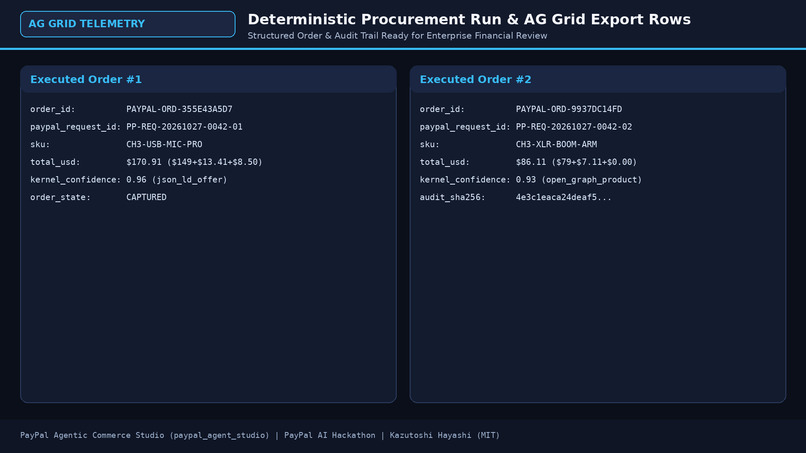The image size is (806, 453).
Task: Click the $170.91 total value
Action: tap(194, 162)
